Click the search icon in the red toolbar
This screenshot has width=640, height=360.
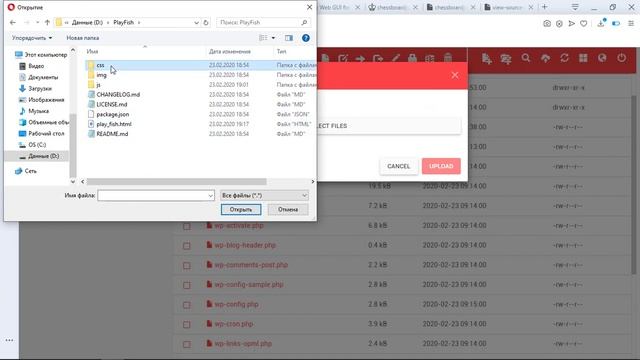(526, 58)
